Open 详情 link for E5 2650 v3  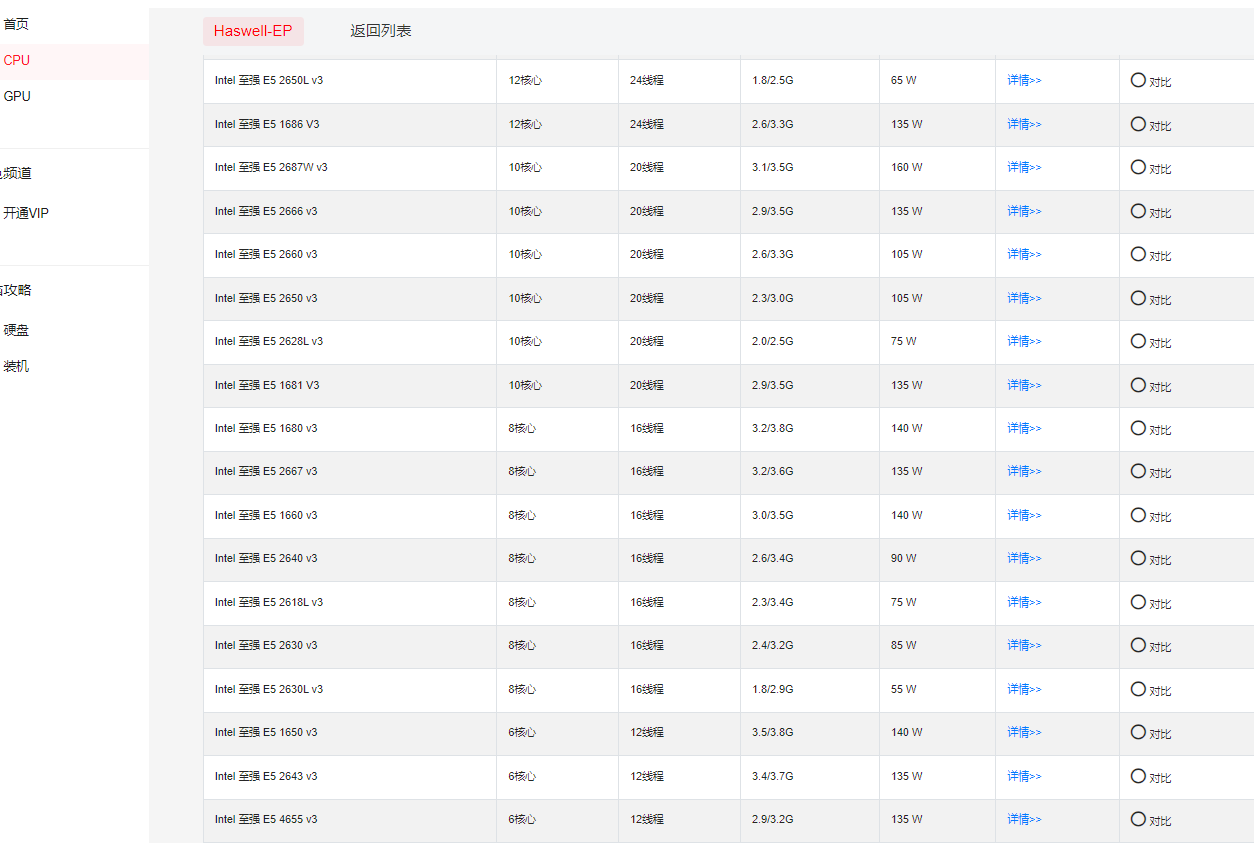point(1024,298)
